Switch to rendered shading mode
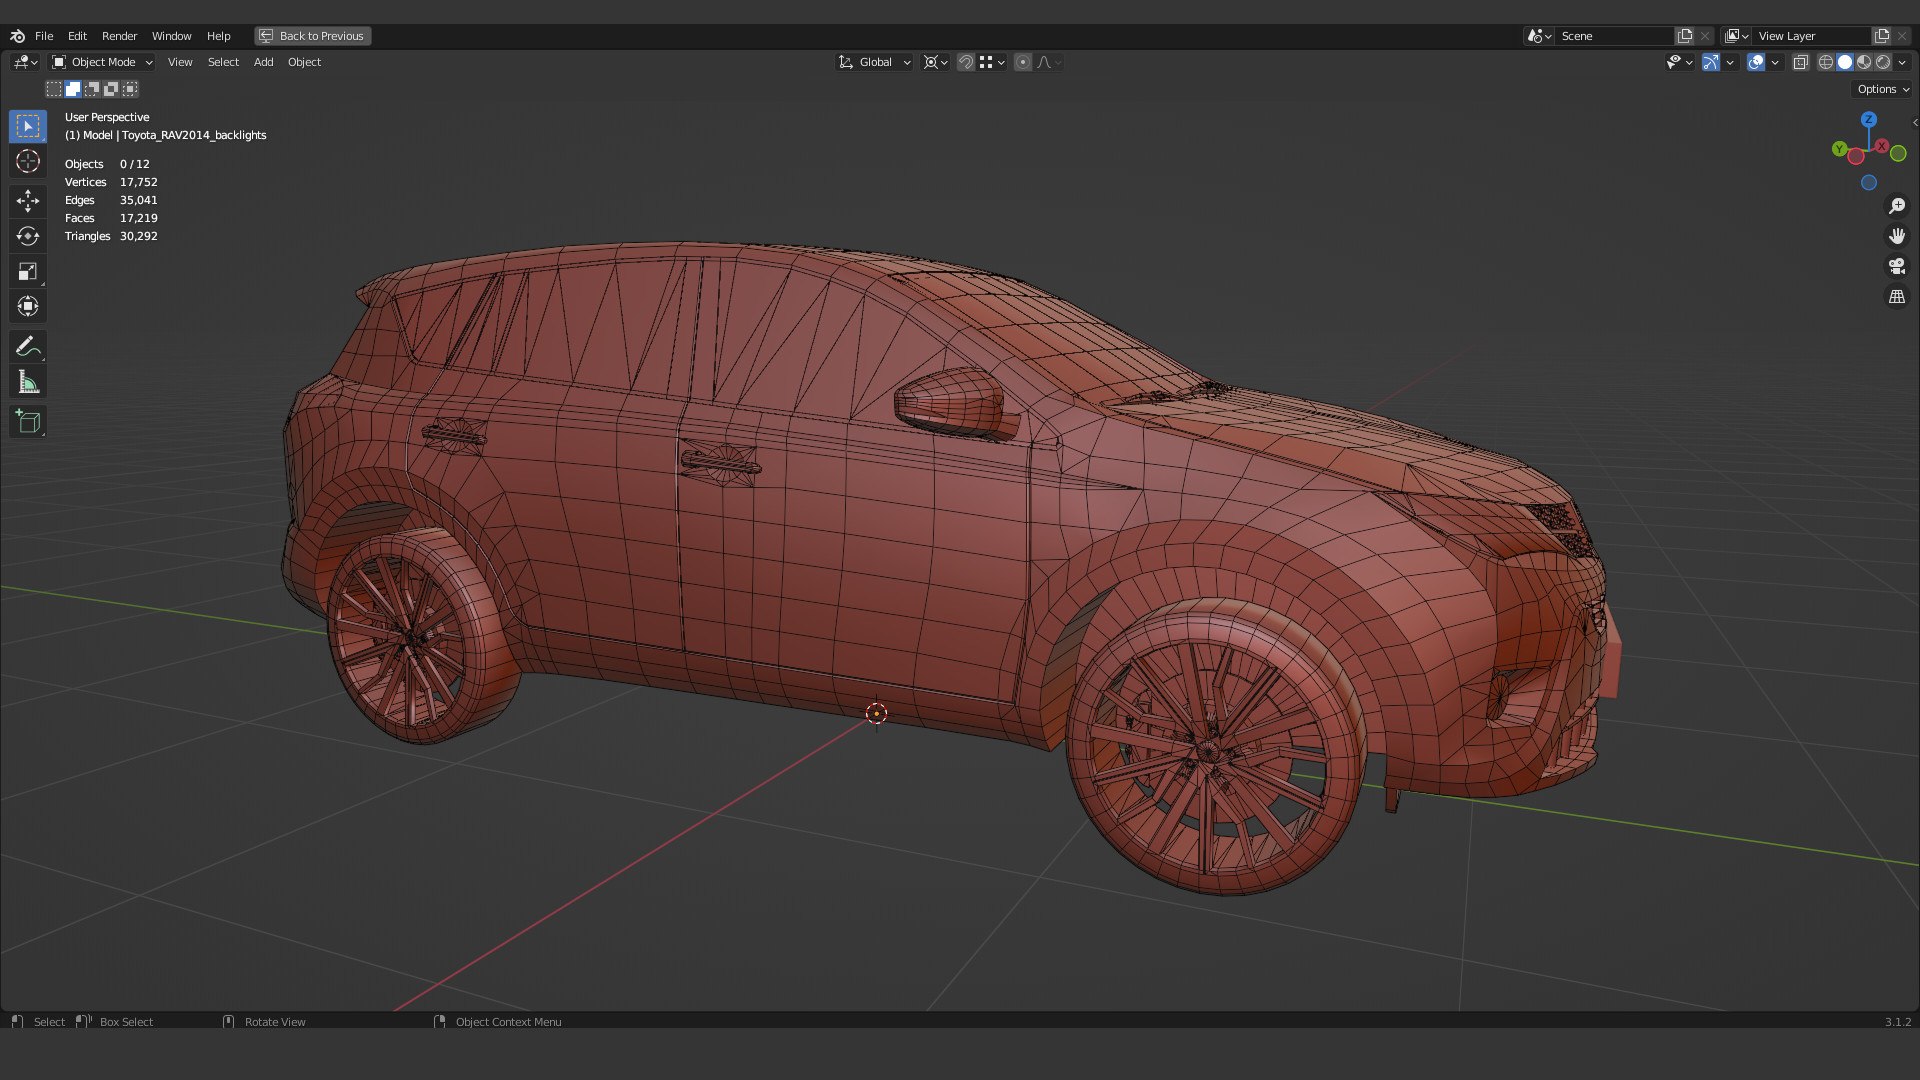Screen dimensions: 1920x1080 1883,62
